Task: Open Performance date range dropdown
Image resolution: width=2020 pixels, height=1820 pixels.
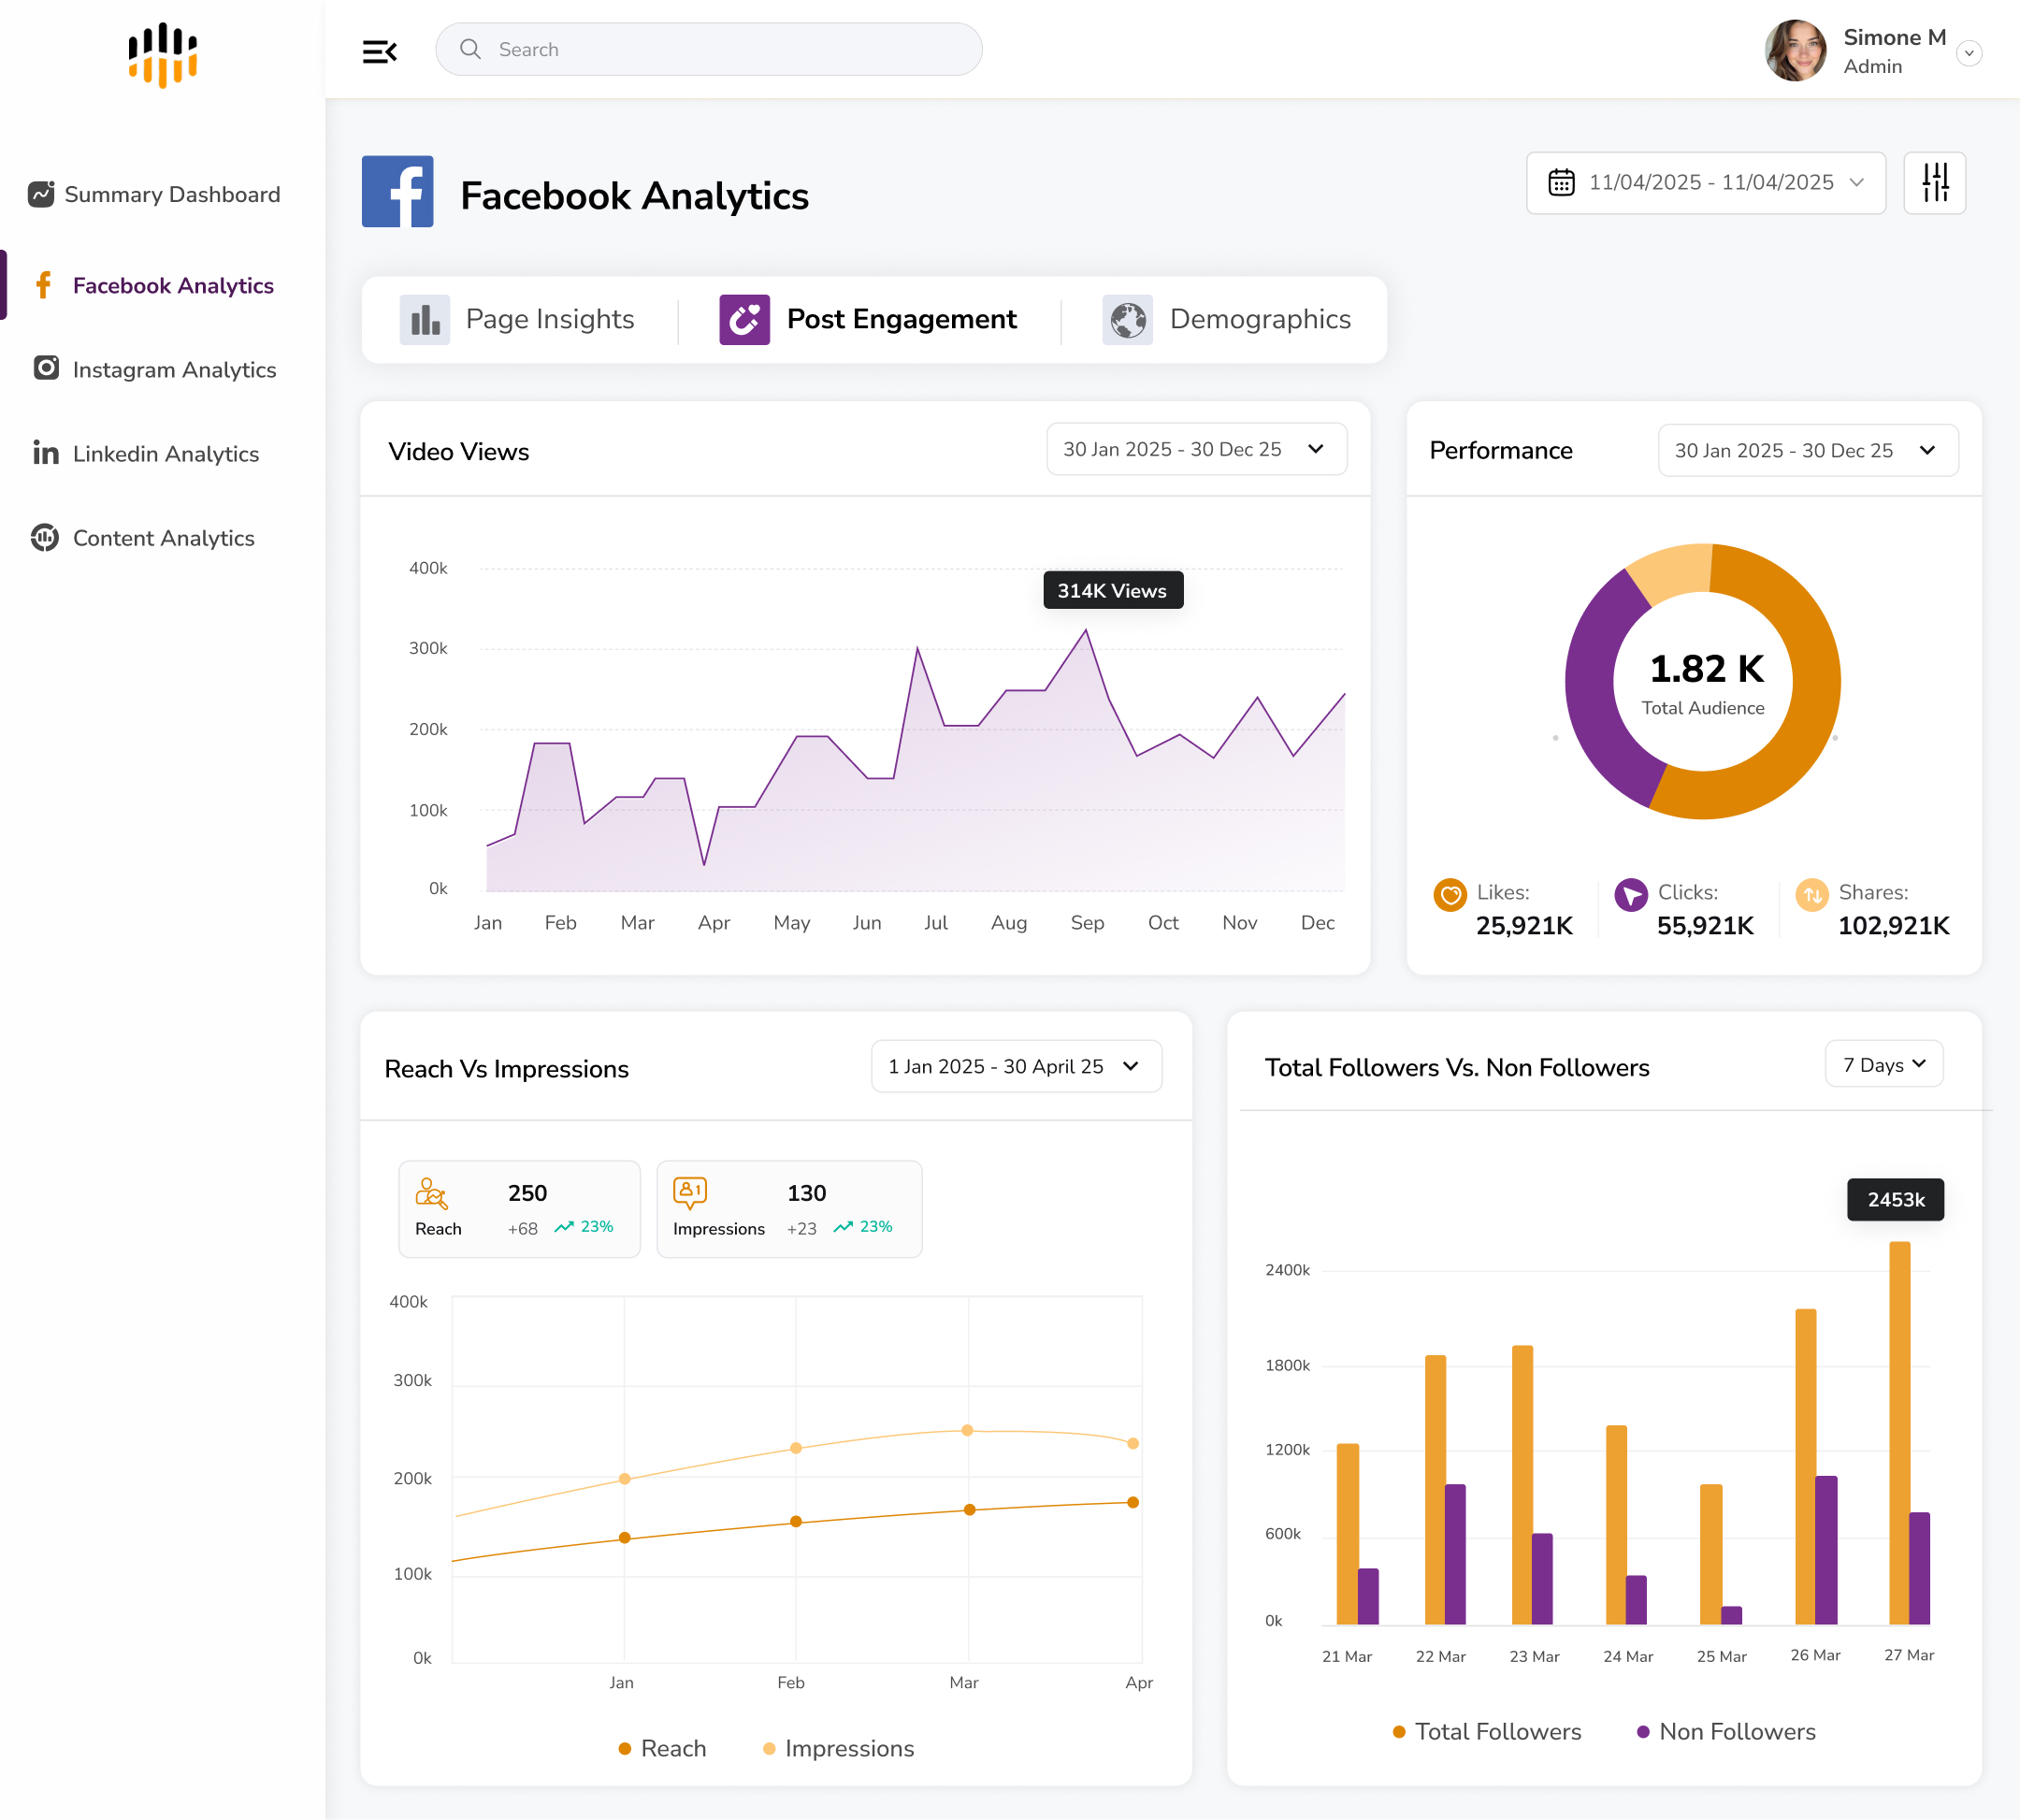Action: tap(1807, 450)
